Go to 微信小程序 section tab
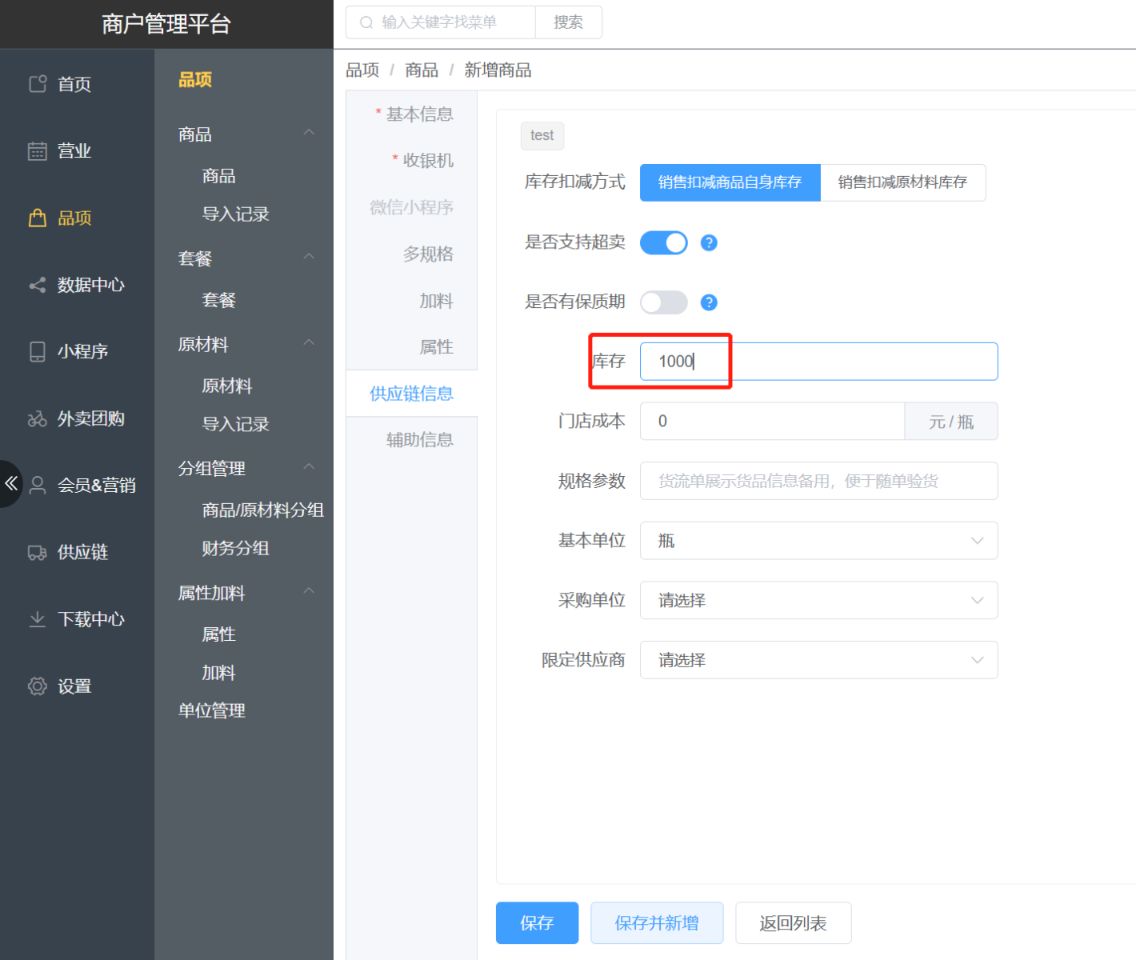 412,207
